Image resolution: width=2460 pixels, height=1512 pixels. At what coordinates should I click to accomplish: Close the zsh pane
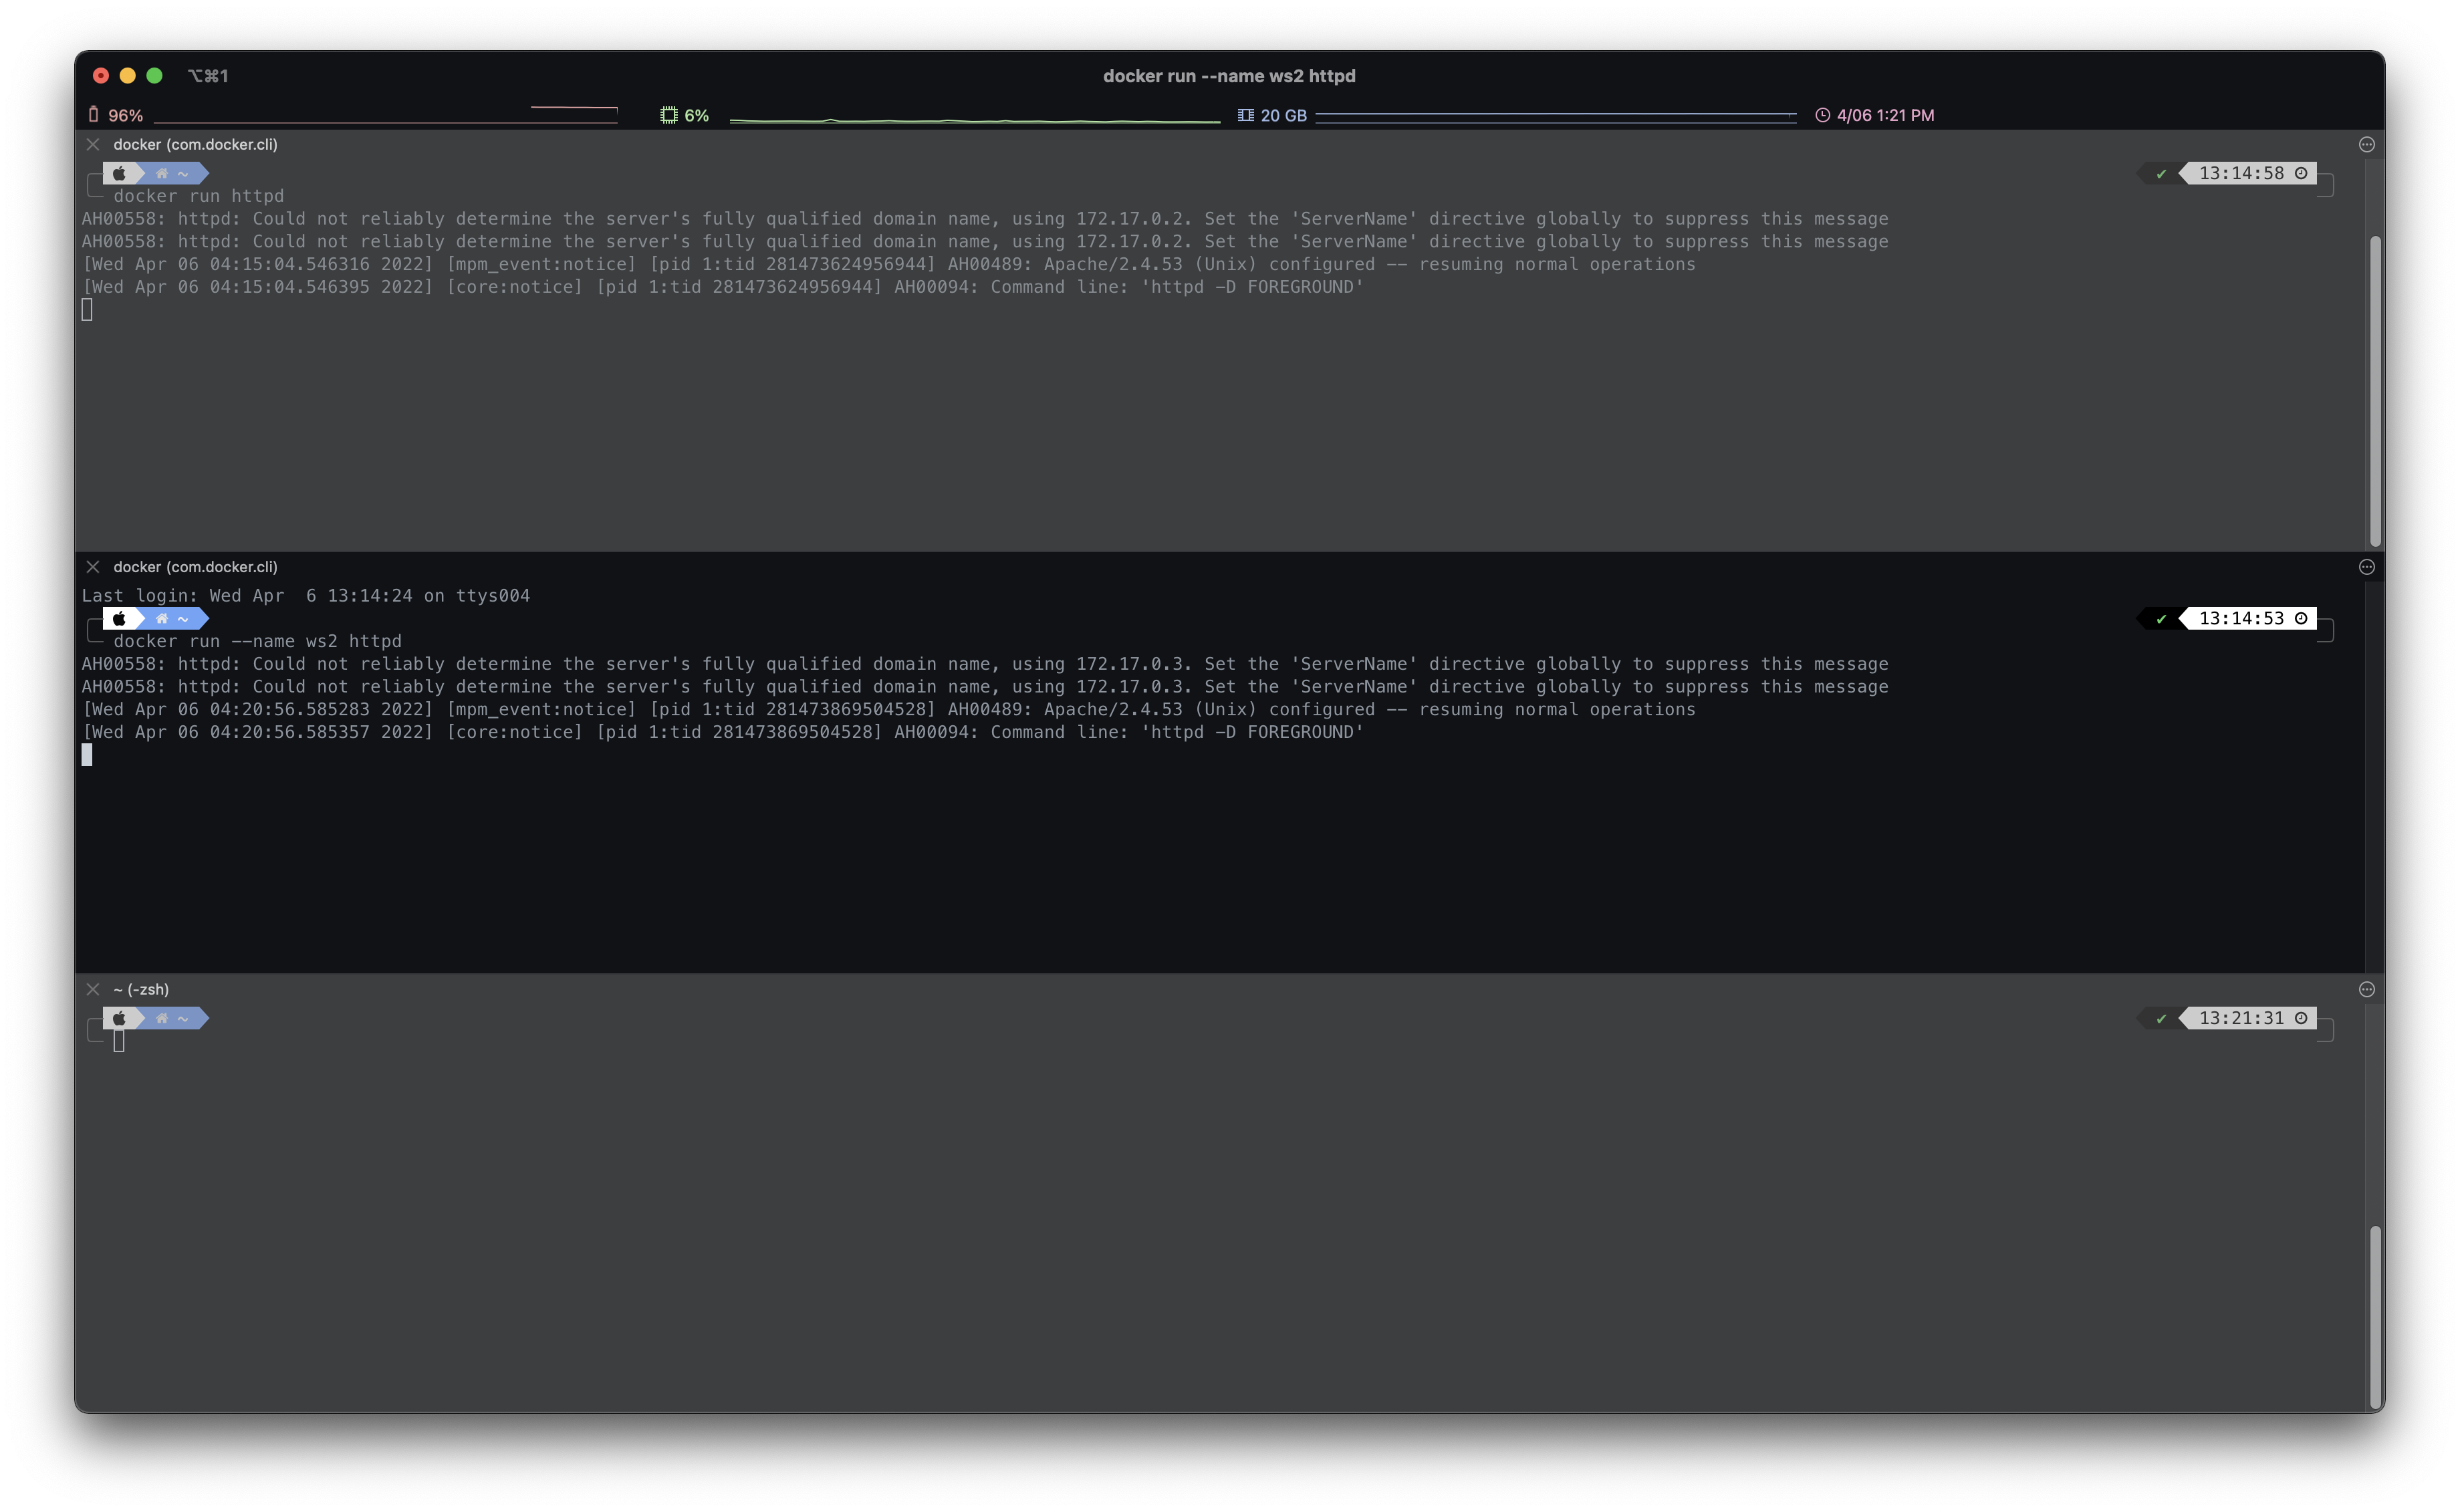[x=93, y=989]
